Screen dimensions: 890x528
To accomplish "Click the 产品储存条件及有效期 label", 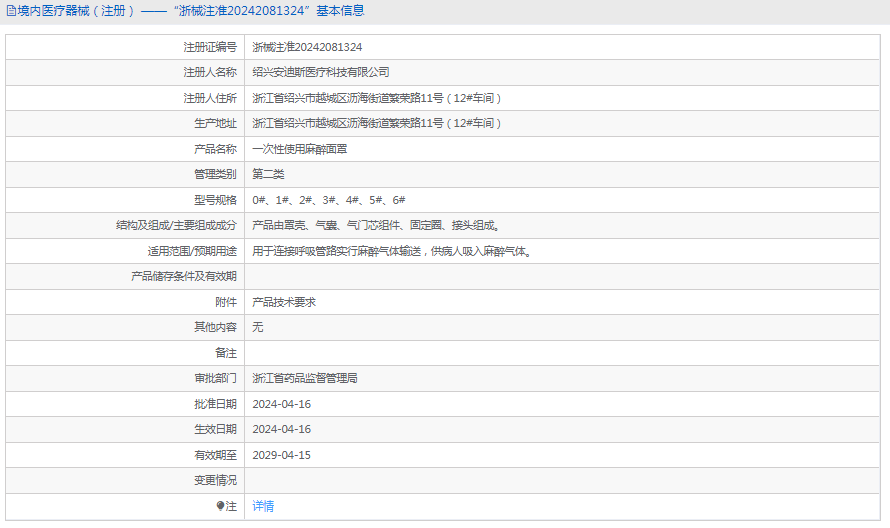I will 183,276.
